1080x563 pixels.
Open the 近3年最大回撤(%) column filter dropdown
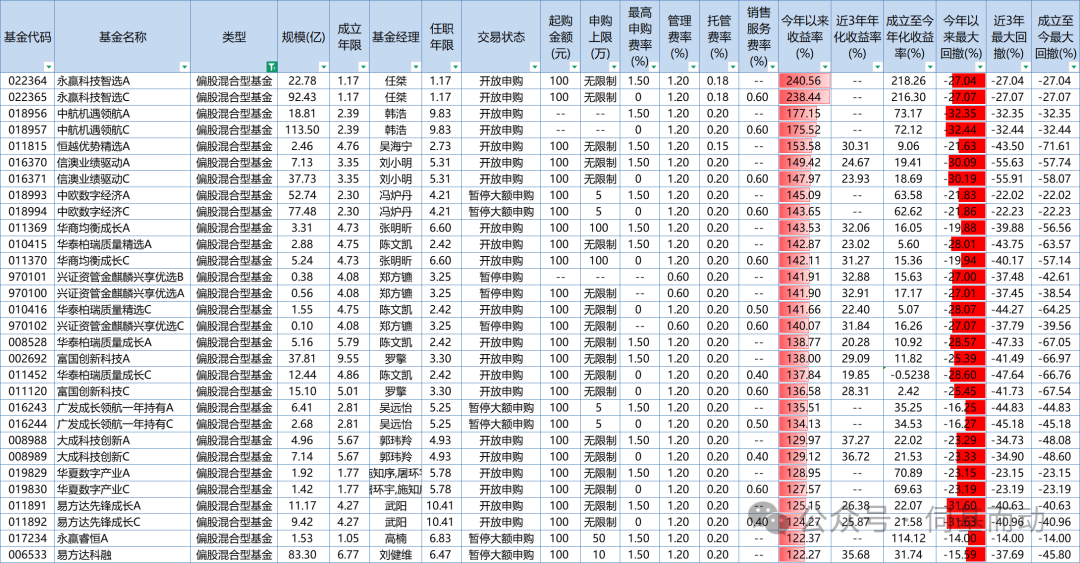coord(1025,67)
